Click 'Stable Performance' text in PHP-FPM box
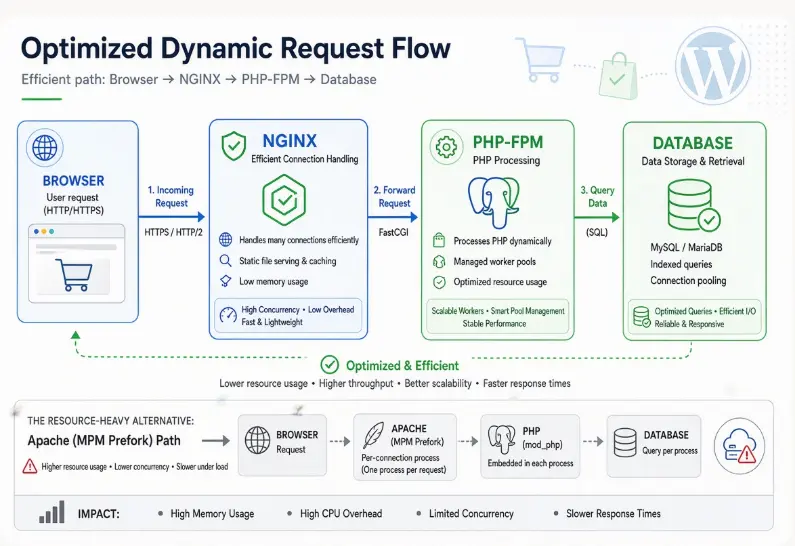The width and height of the screenshot is (795, 546). [x=494, y=323]
